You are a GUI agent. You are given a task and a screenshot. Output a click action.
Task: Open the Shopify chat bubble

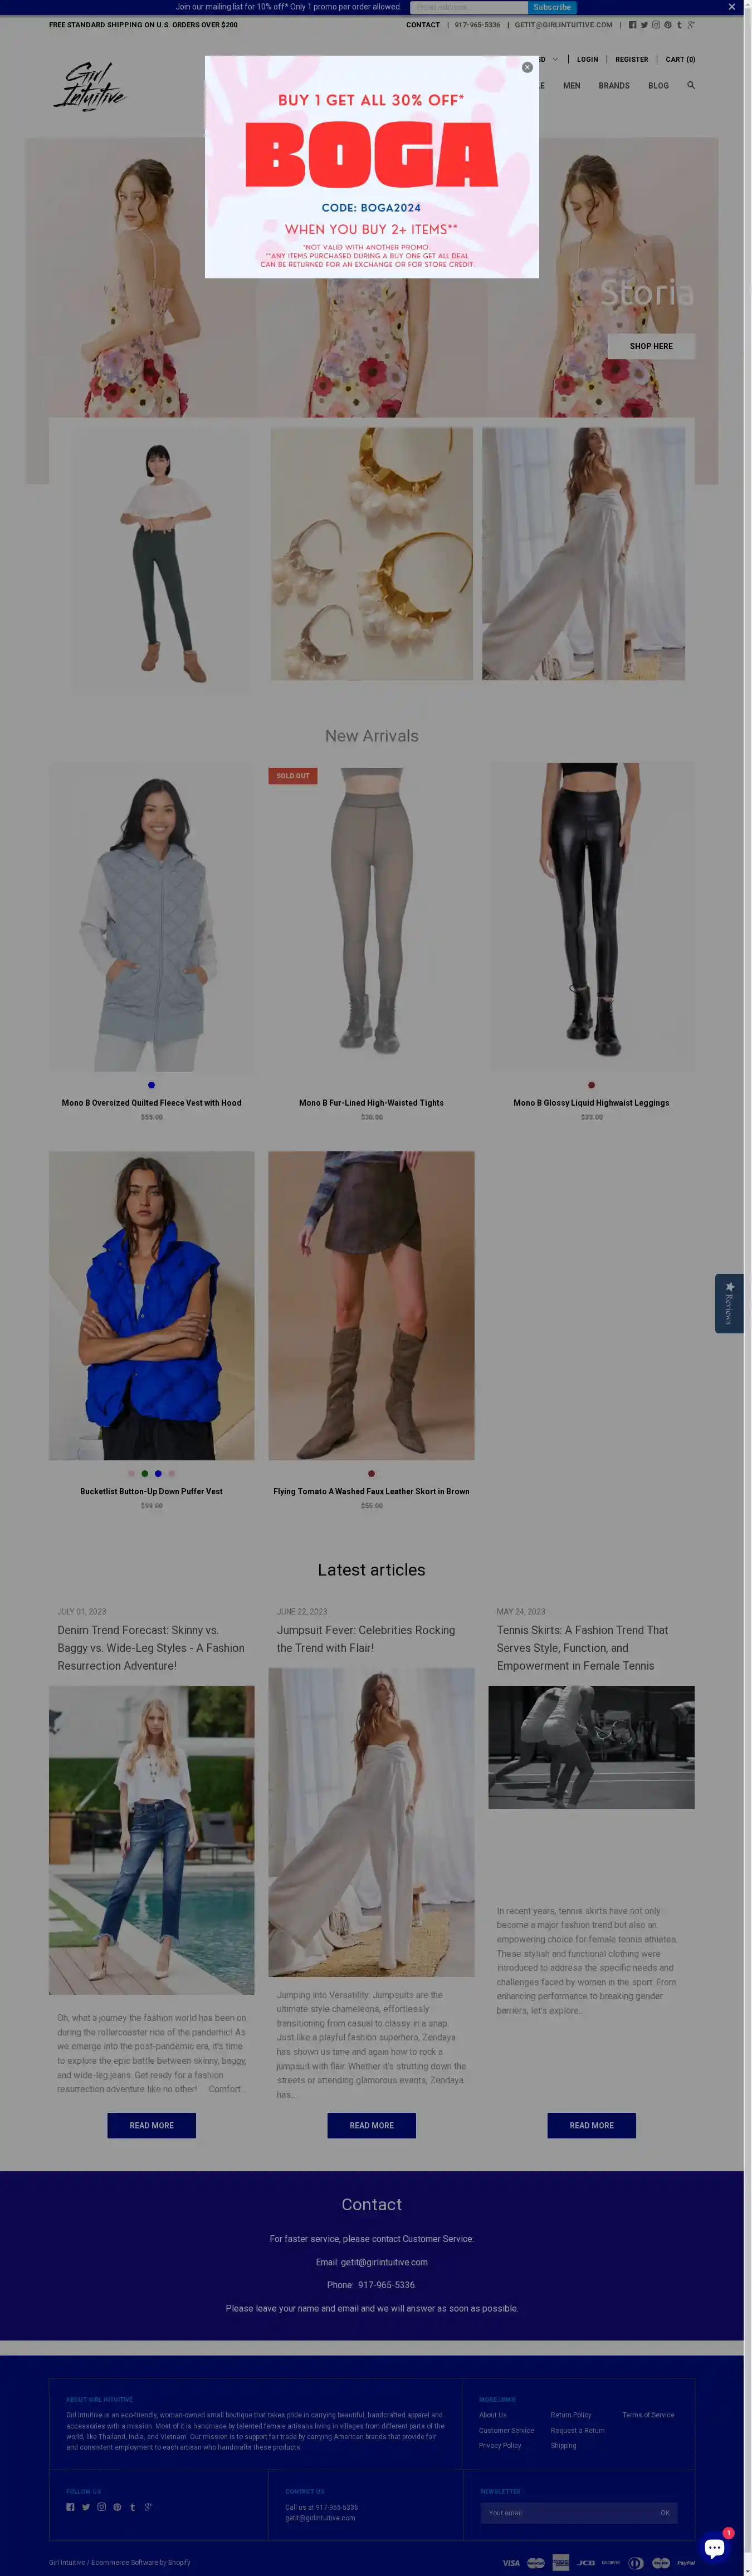(714, 2547)
